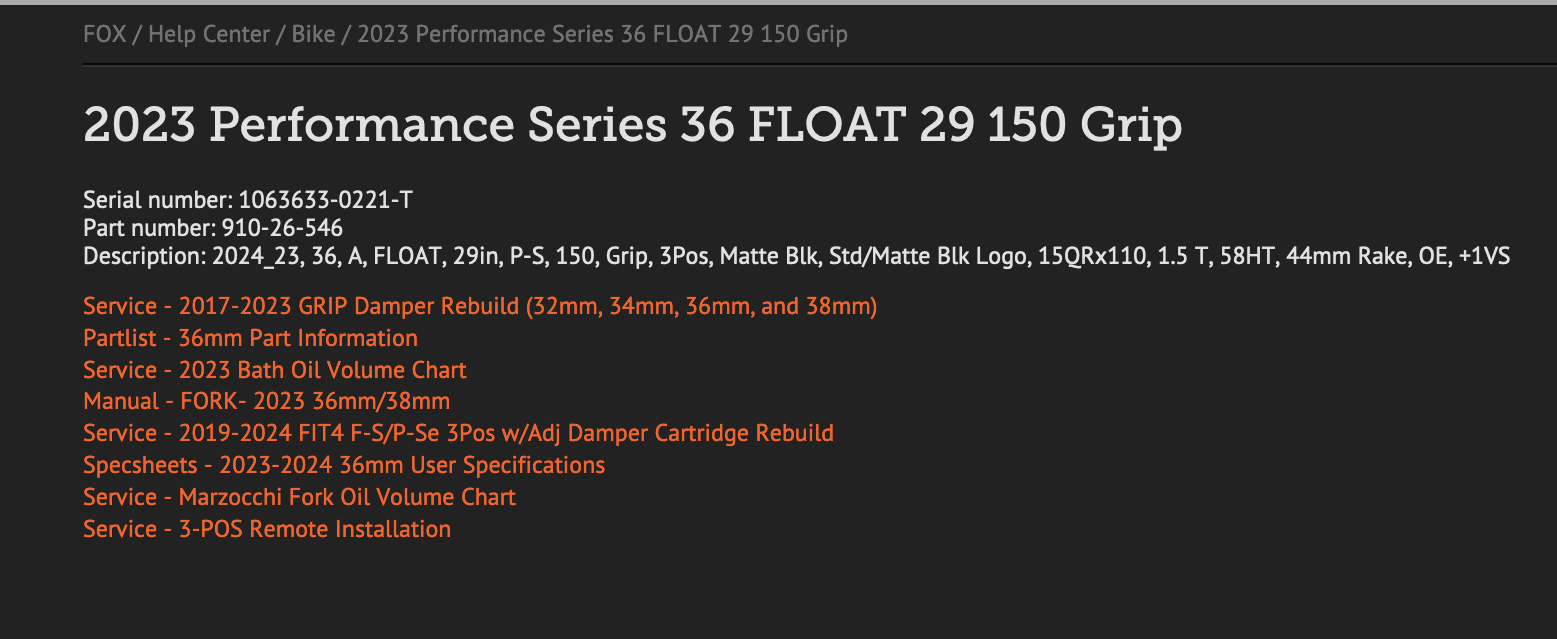Go to Help Center breadcrumb

click(209, 35)
